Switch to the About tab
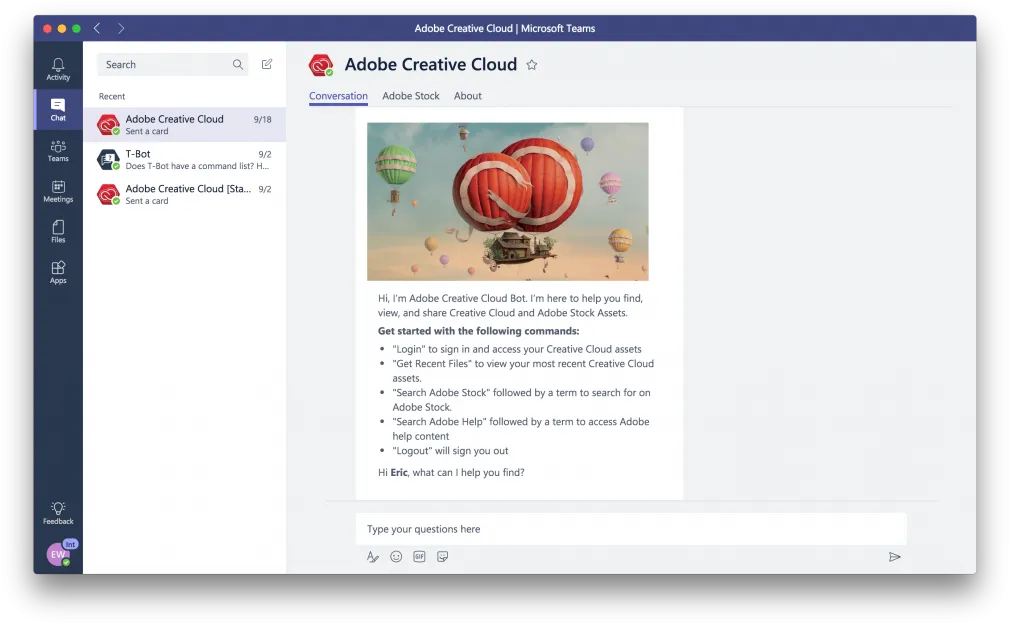This screenshot has width=1009, height=623. click(x=468, y=96)
